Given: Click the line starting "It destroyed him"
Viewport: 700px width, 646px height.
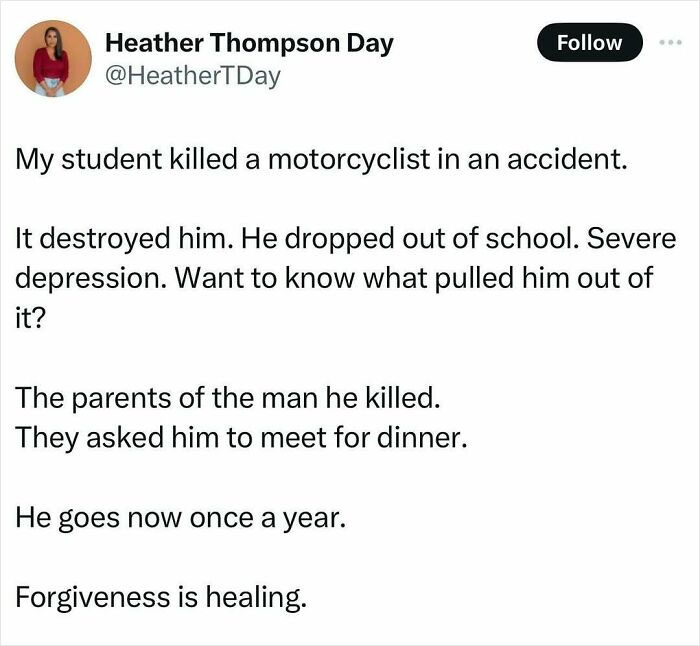Looking at the screenshot, I should coord(346,238).
